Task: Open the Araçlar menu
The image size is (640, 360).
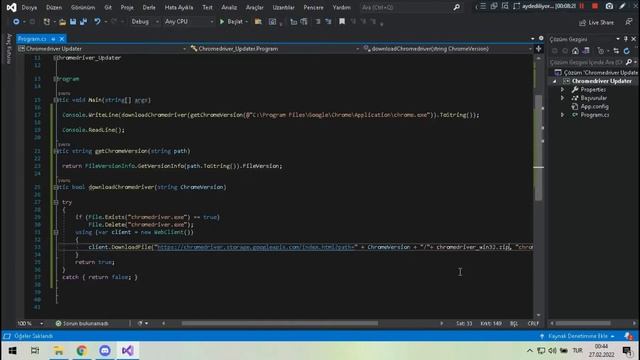Action: coord(254,7)
